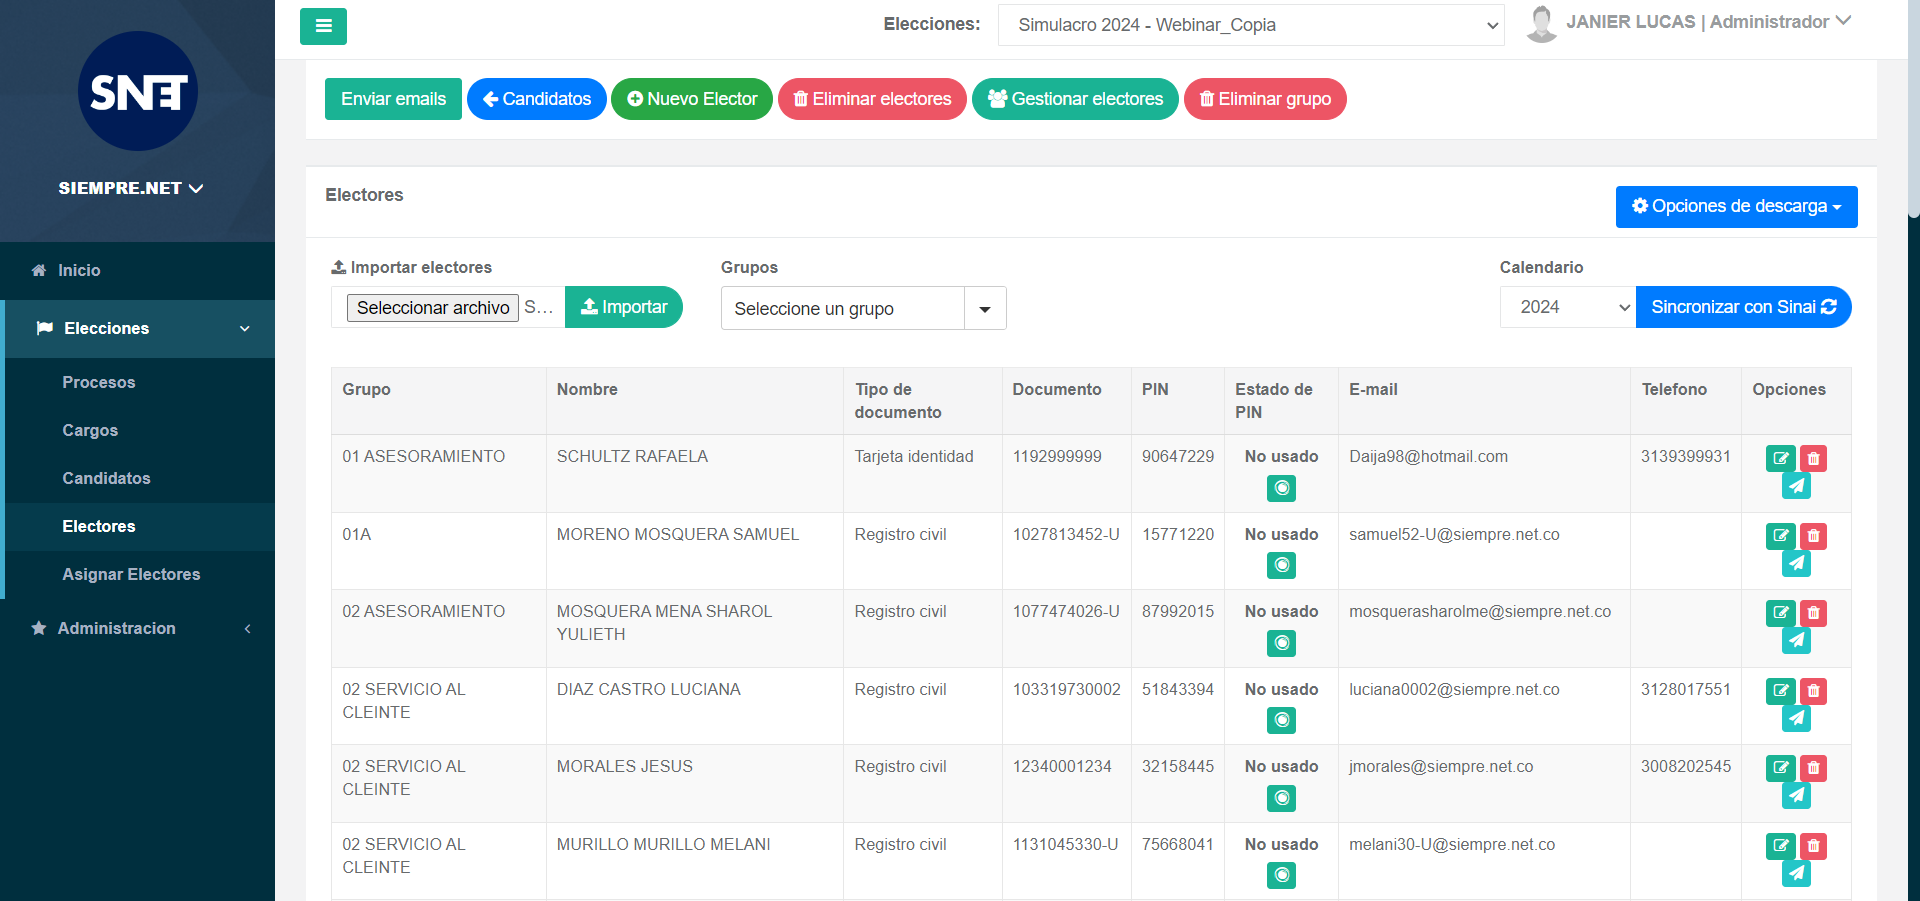
Task: Open the Elecciones selection dropdown
Action: tap(1250, 25)
